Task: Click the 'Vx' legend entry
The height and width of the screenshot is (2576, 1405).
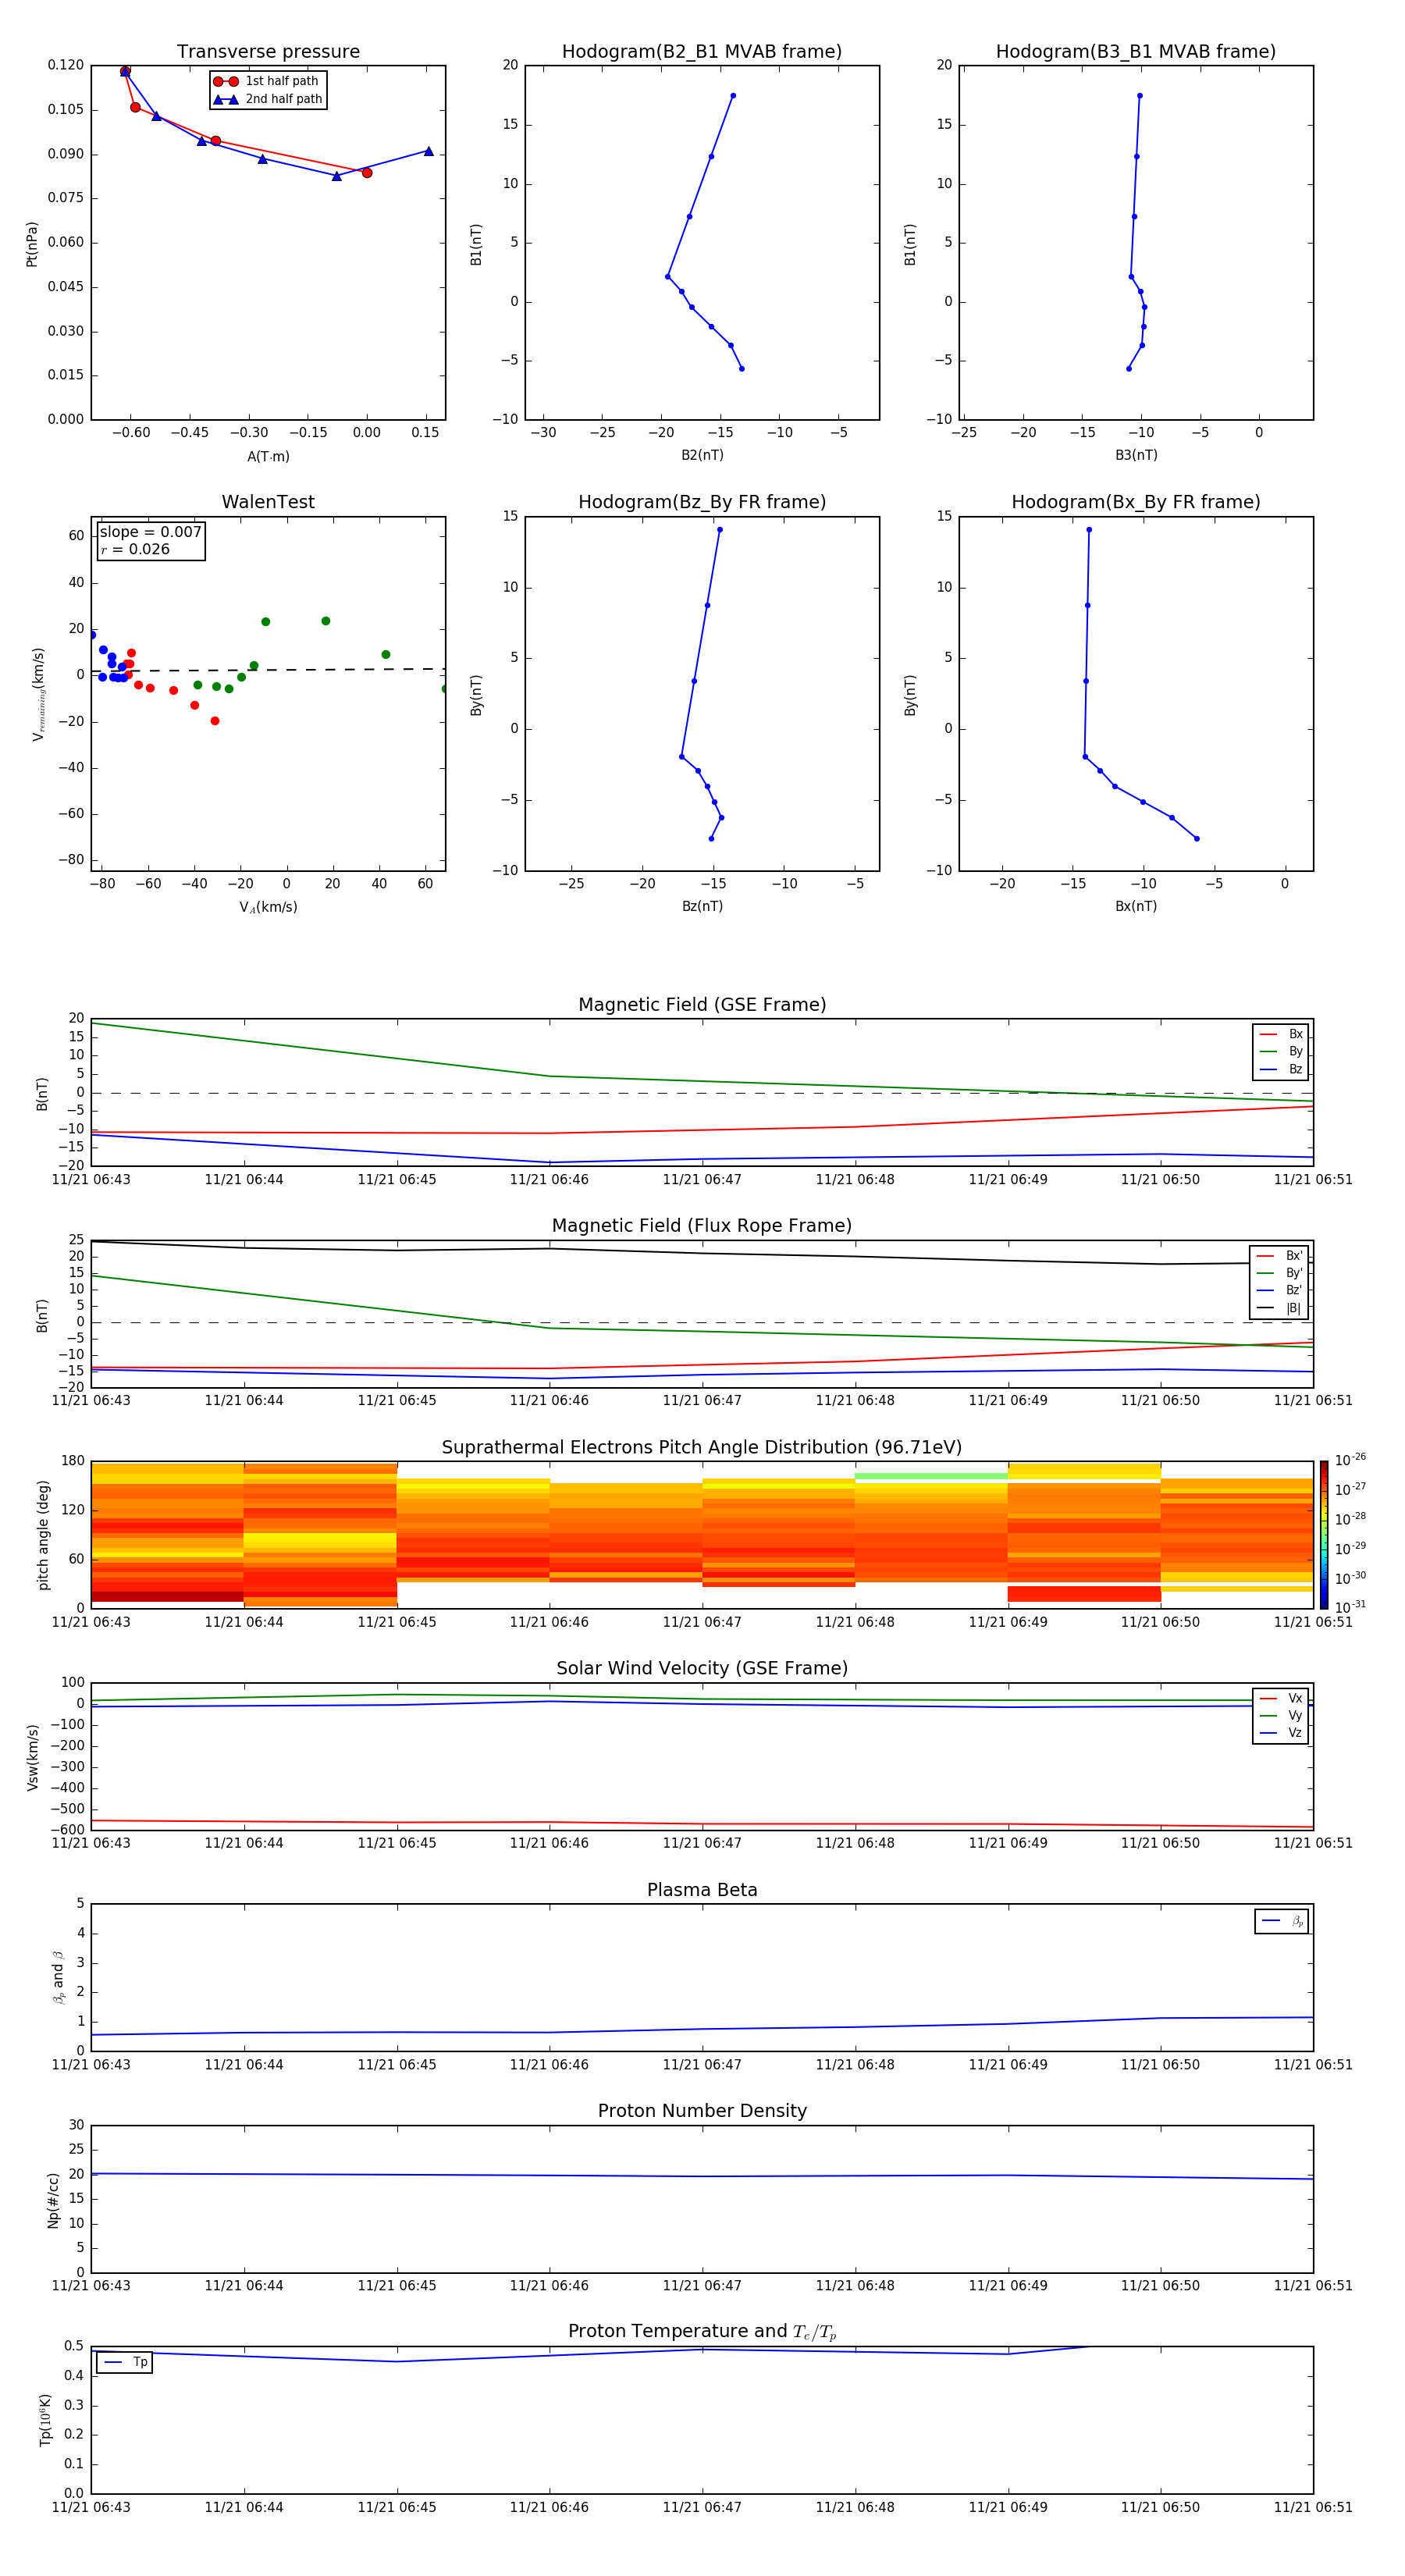Action: (1282, 1698)
